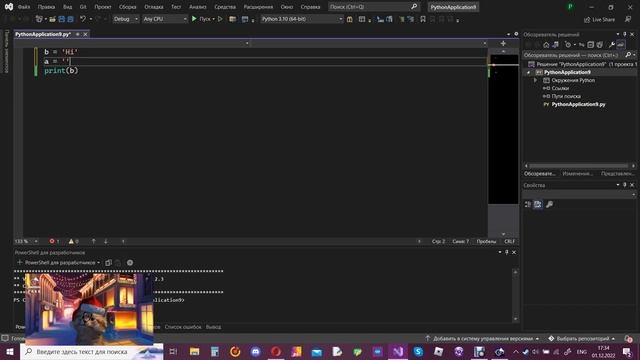Open feedback icon beside Live Share

click(x=628, y=19)
